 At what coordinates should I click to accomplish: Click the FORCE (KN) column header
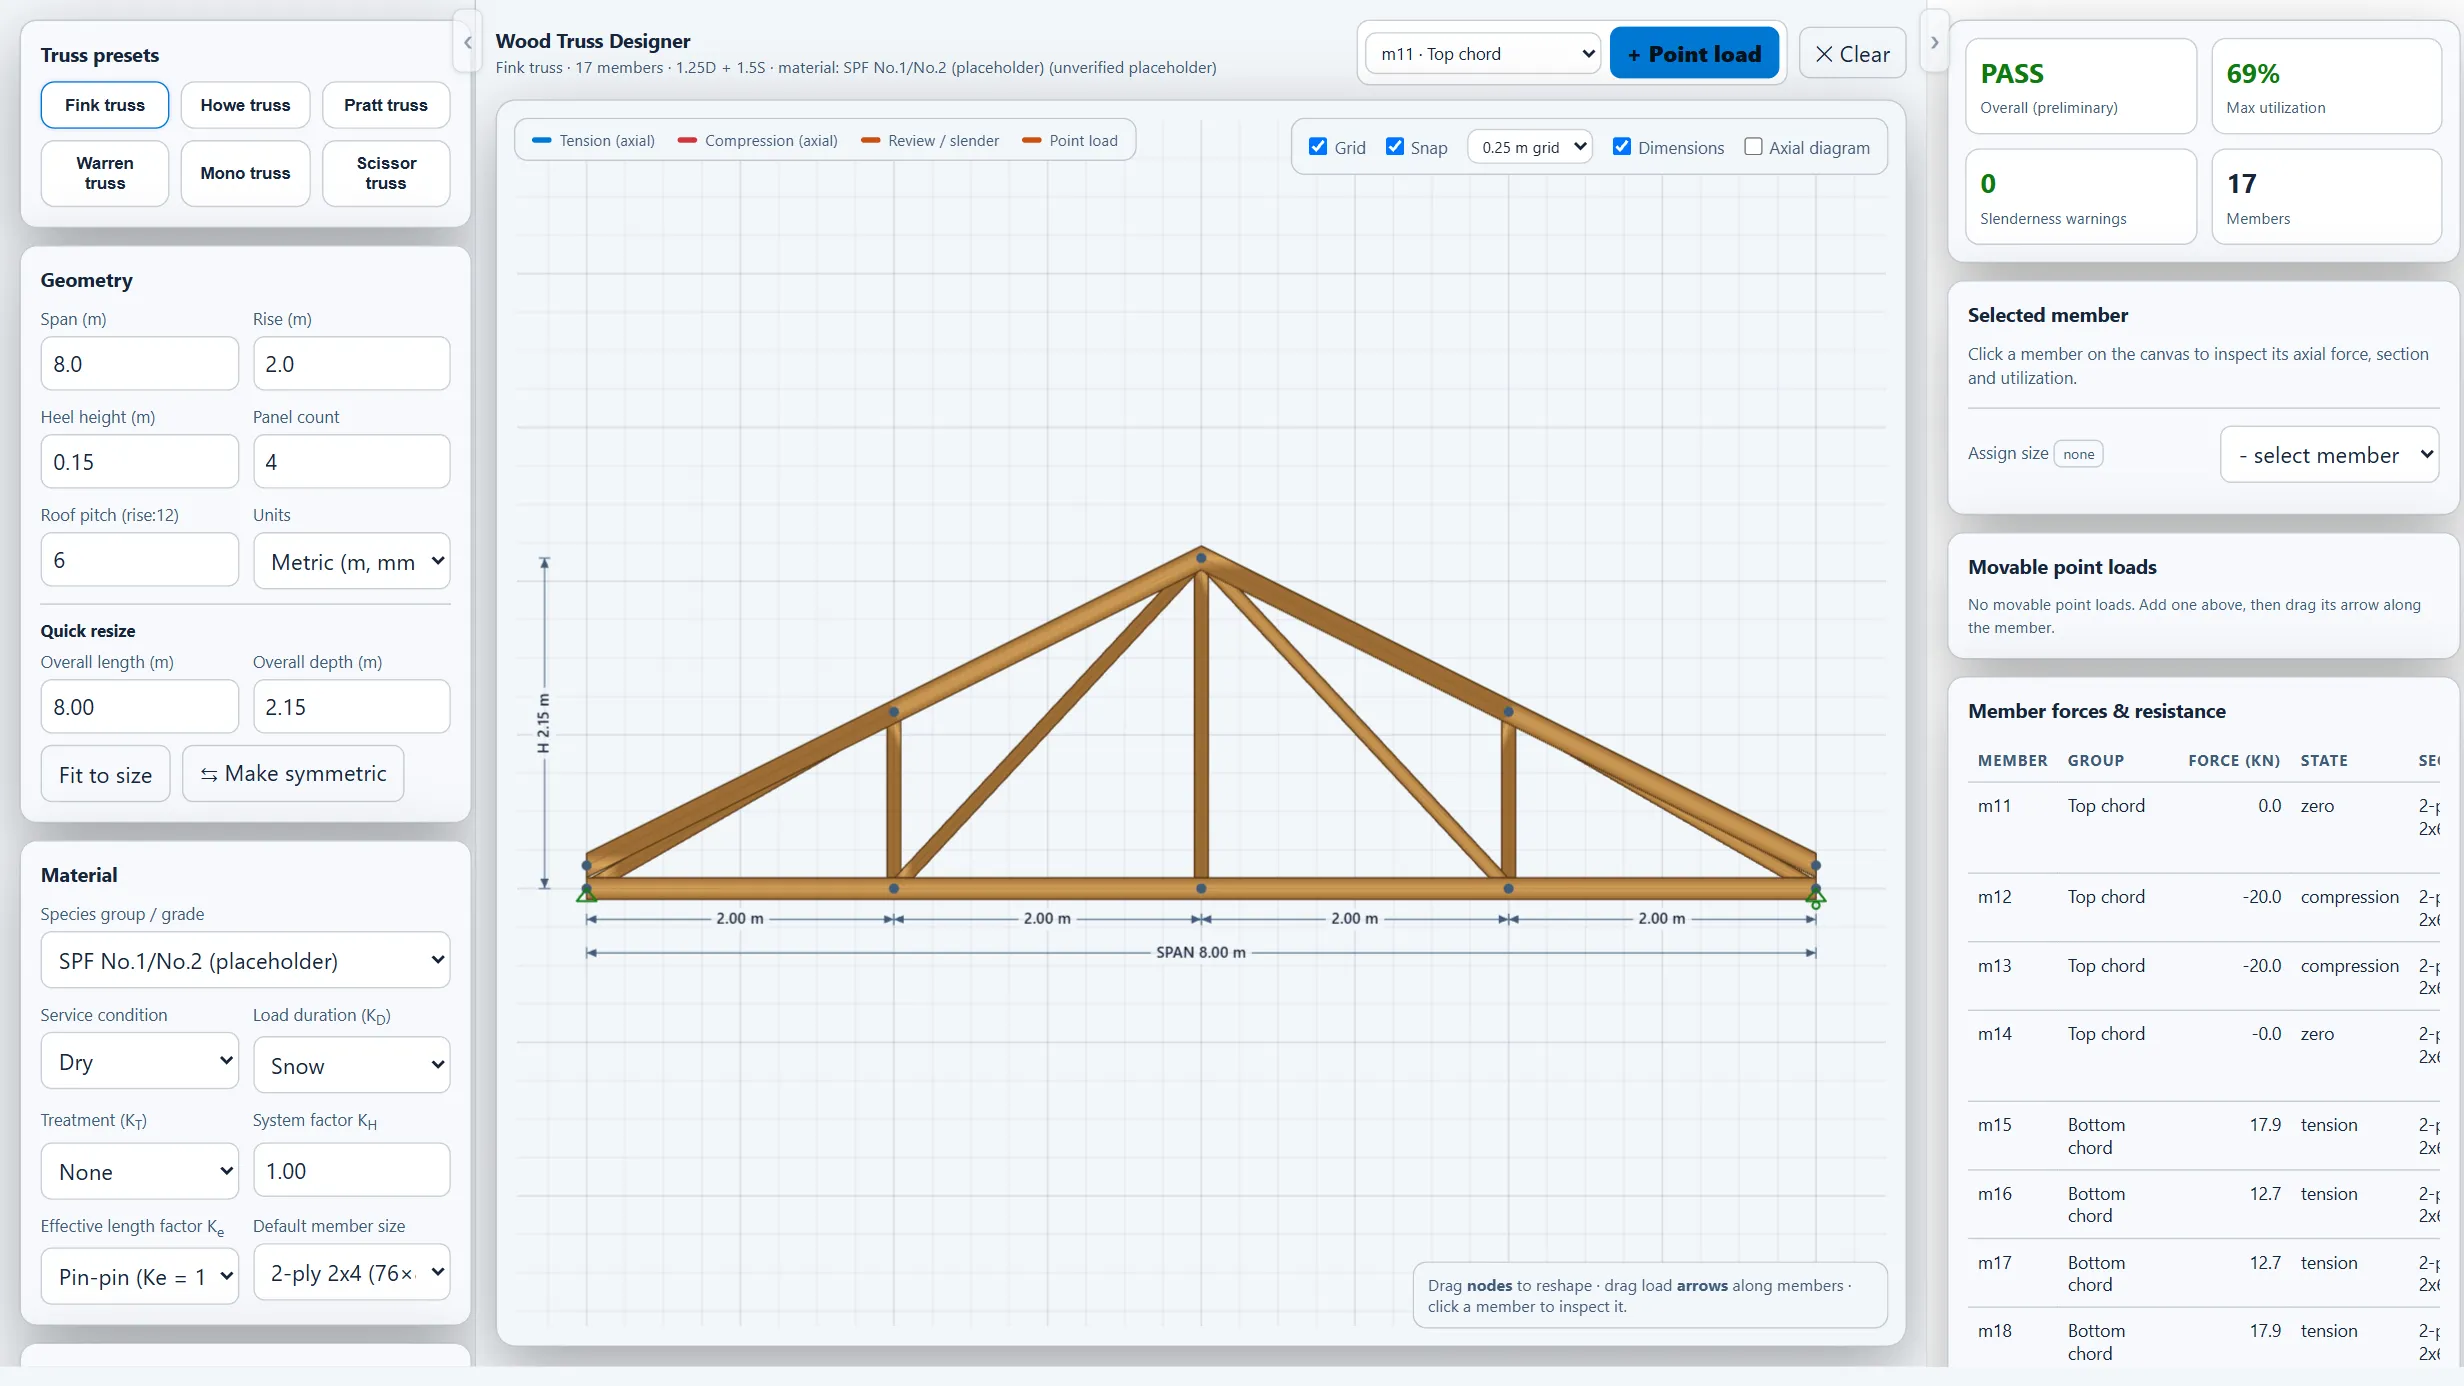click(x=2234, y=761)
